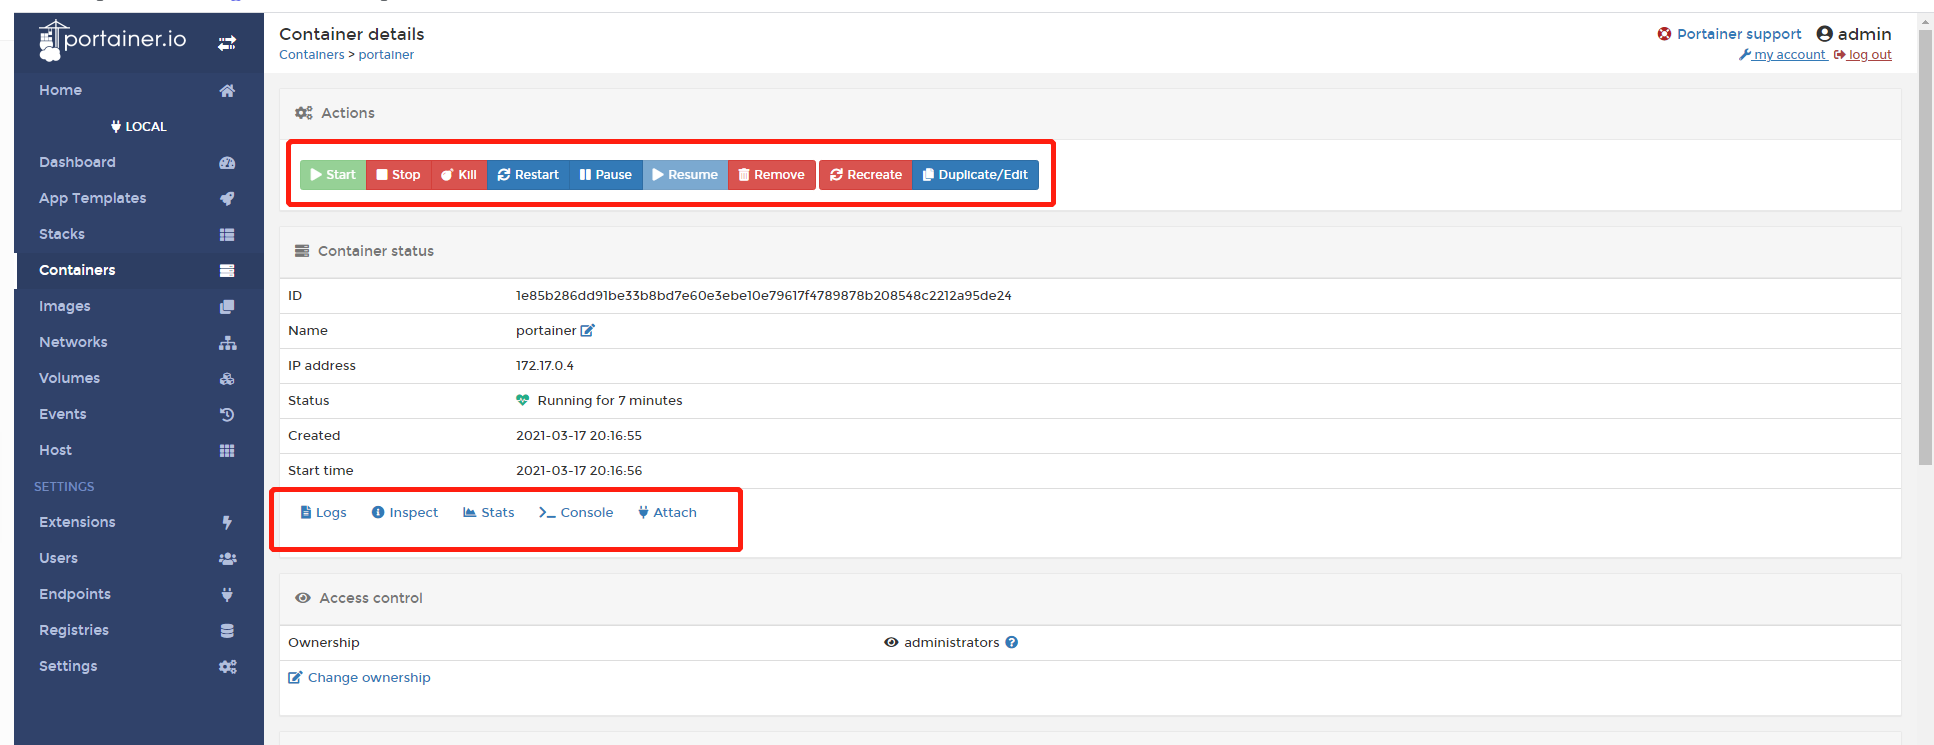Pause the container
The height and width of the screenshot is (745, 1934).
click(x=606, y=174)
